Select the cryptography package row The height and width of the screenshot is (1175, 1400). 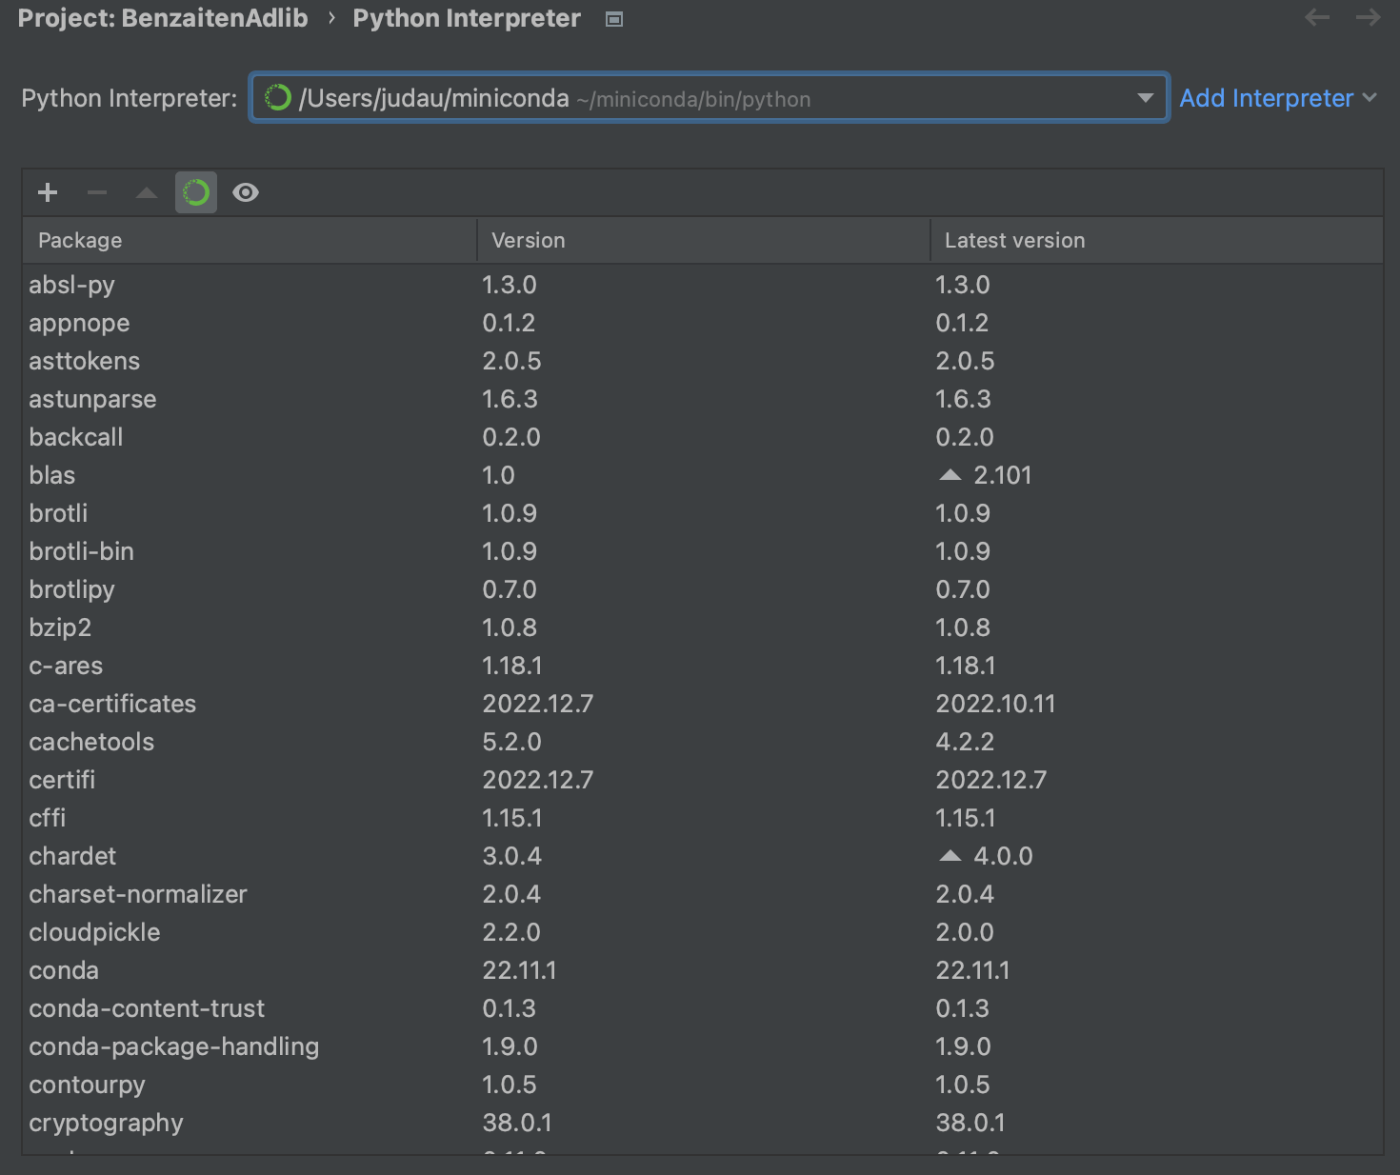tap(703, 1123)
